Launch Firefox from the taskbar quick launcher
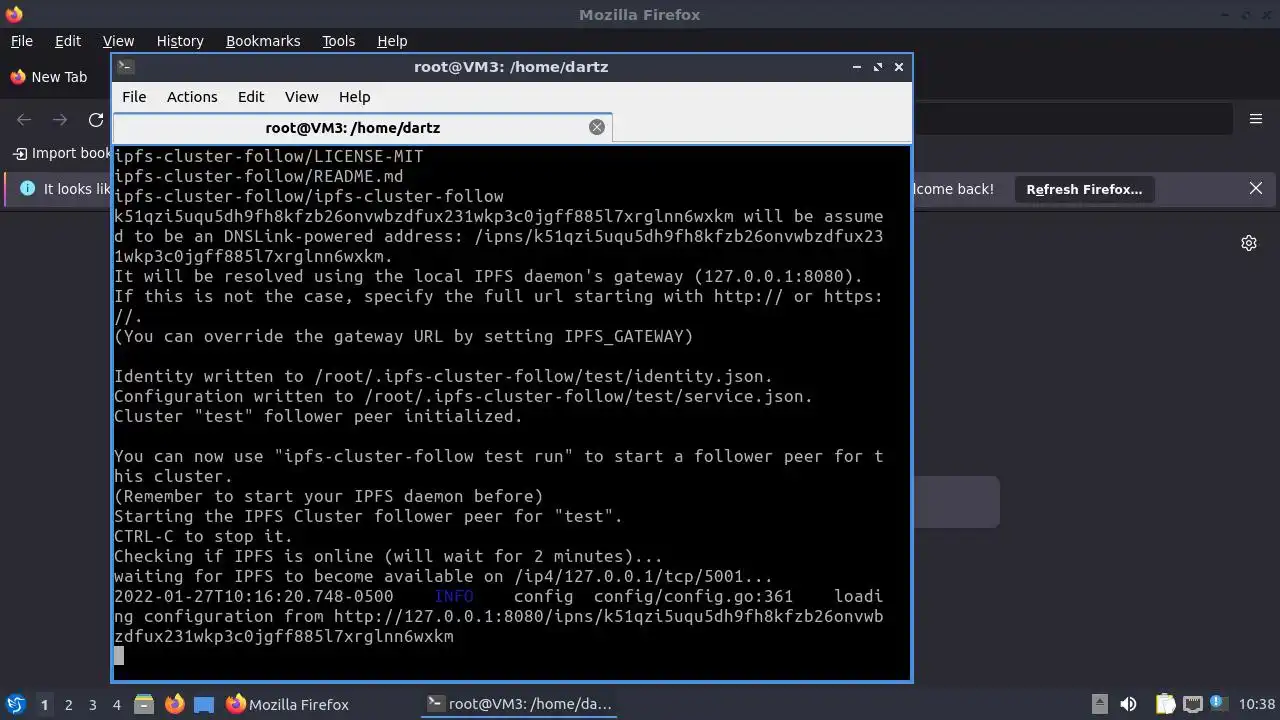This screenshot has height=720, width=1280. [x=174, y=704]
